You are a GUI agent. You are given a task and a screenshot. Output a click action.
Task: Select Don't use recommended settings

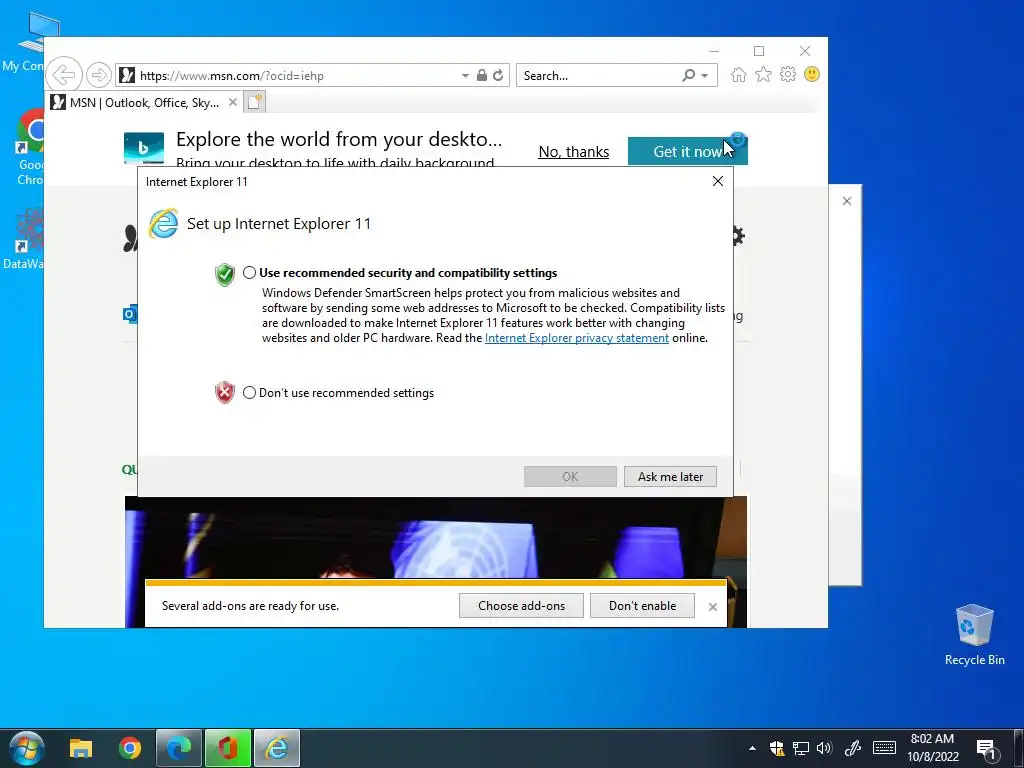tap(249, 393)
